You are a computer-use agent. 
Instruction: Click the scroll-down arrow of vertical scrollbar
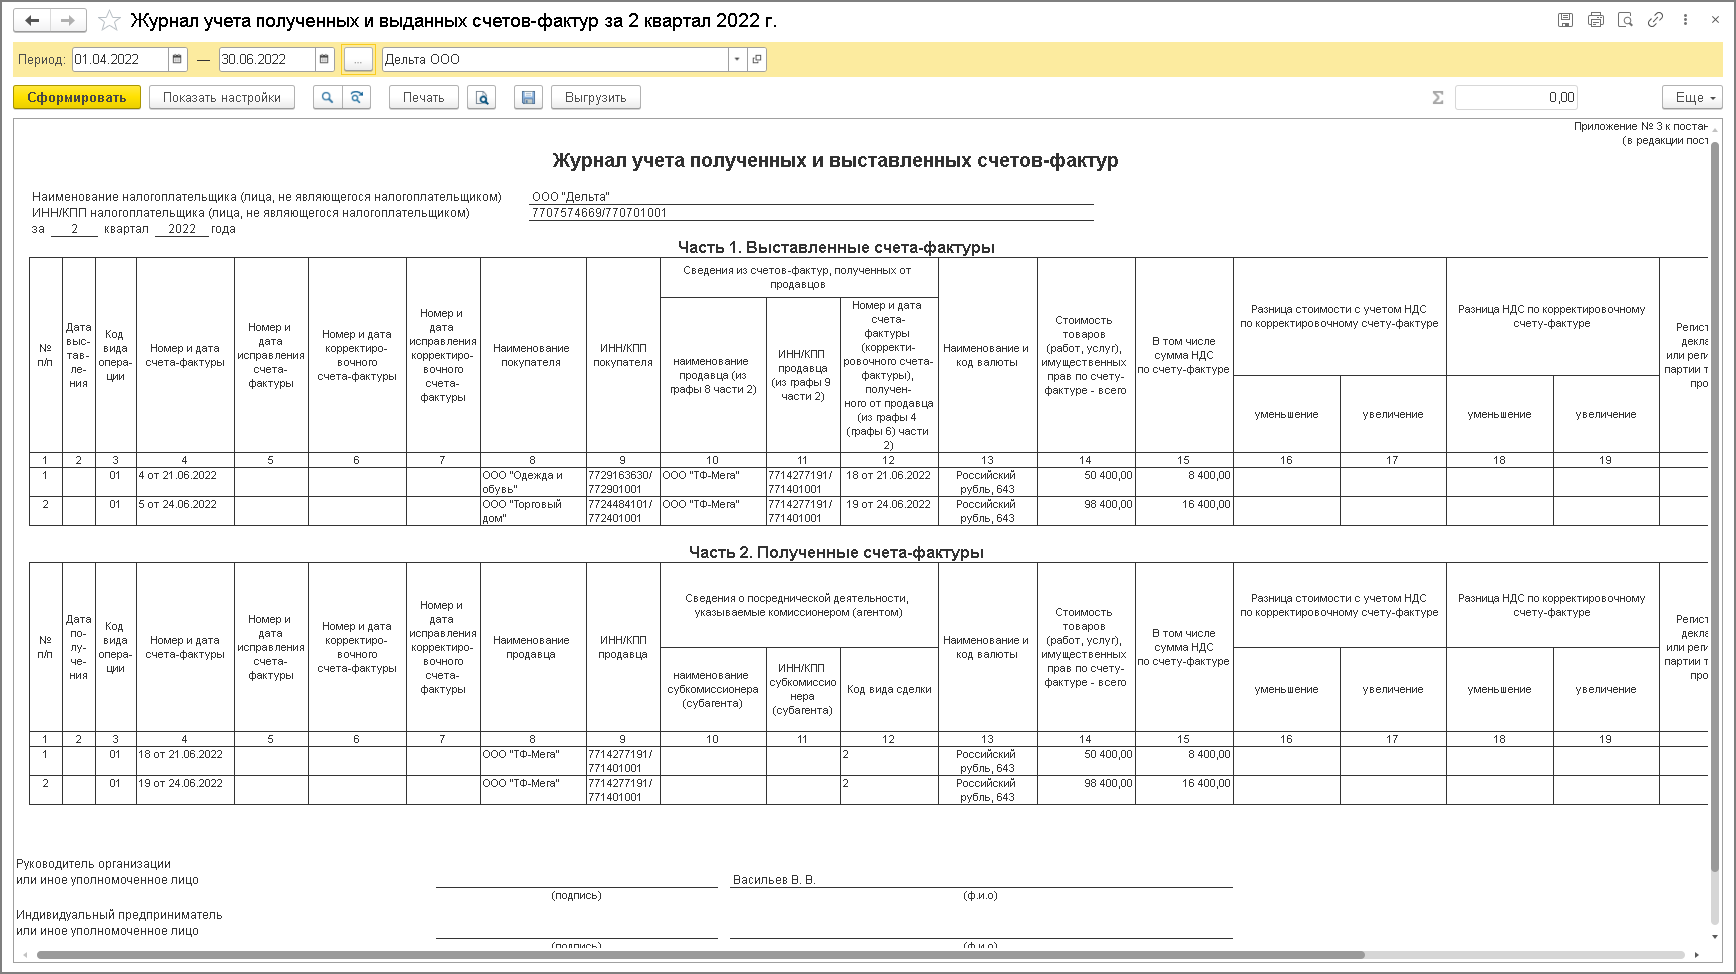click(1715, 937)
